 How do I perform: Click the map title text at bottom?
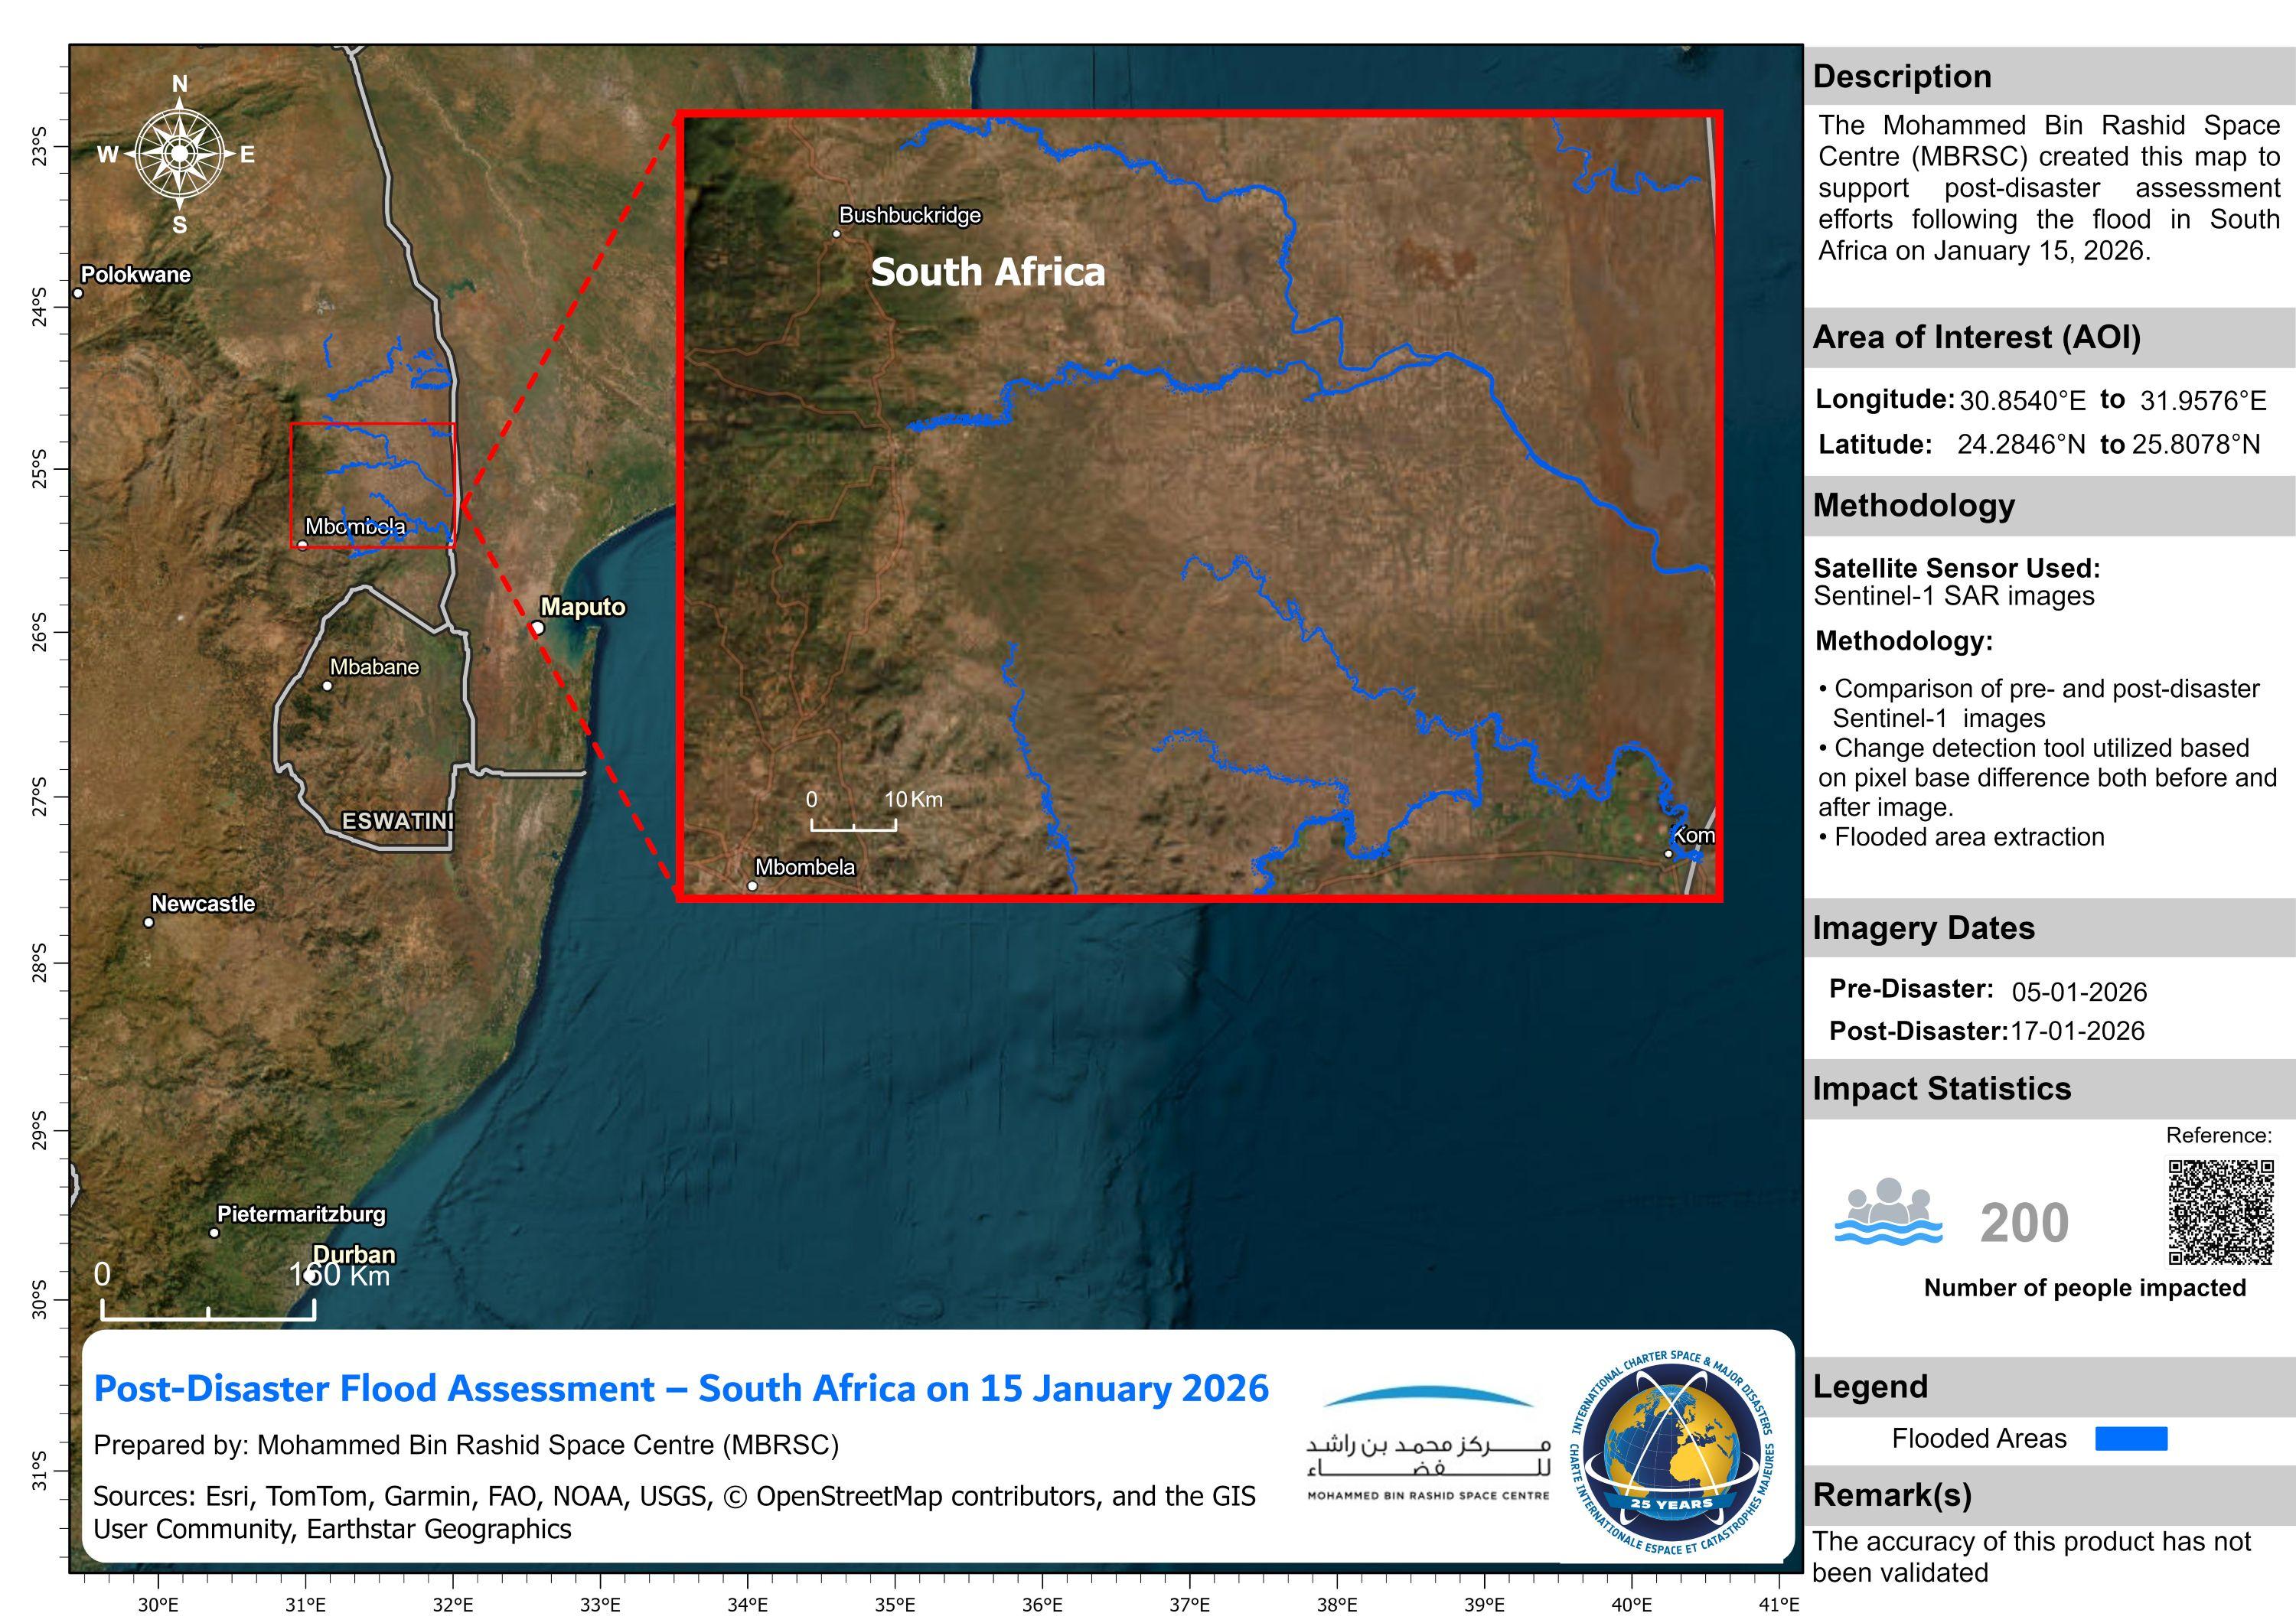click(x=681, y=1388)
